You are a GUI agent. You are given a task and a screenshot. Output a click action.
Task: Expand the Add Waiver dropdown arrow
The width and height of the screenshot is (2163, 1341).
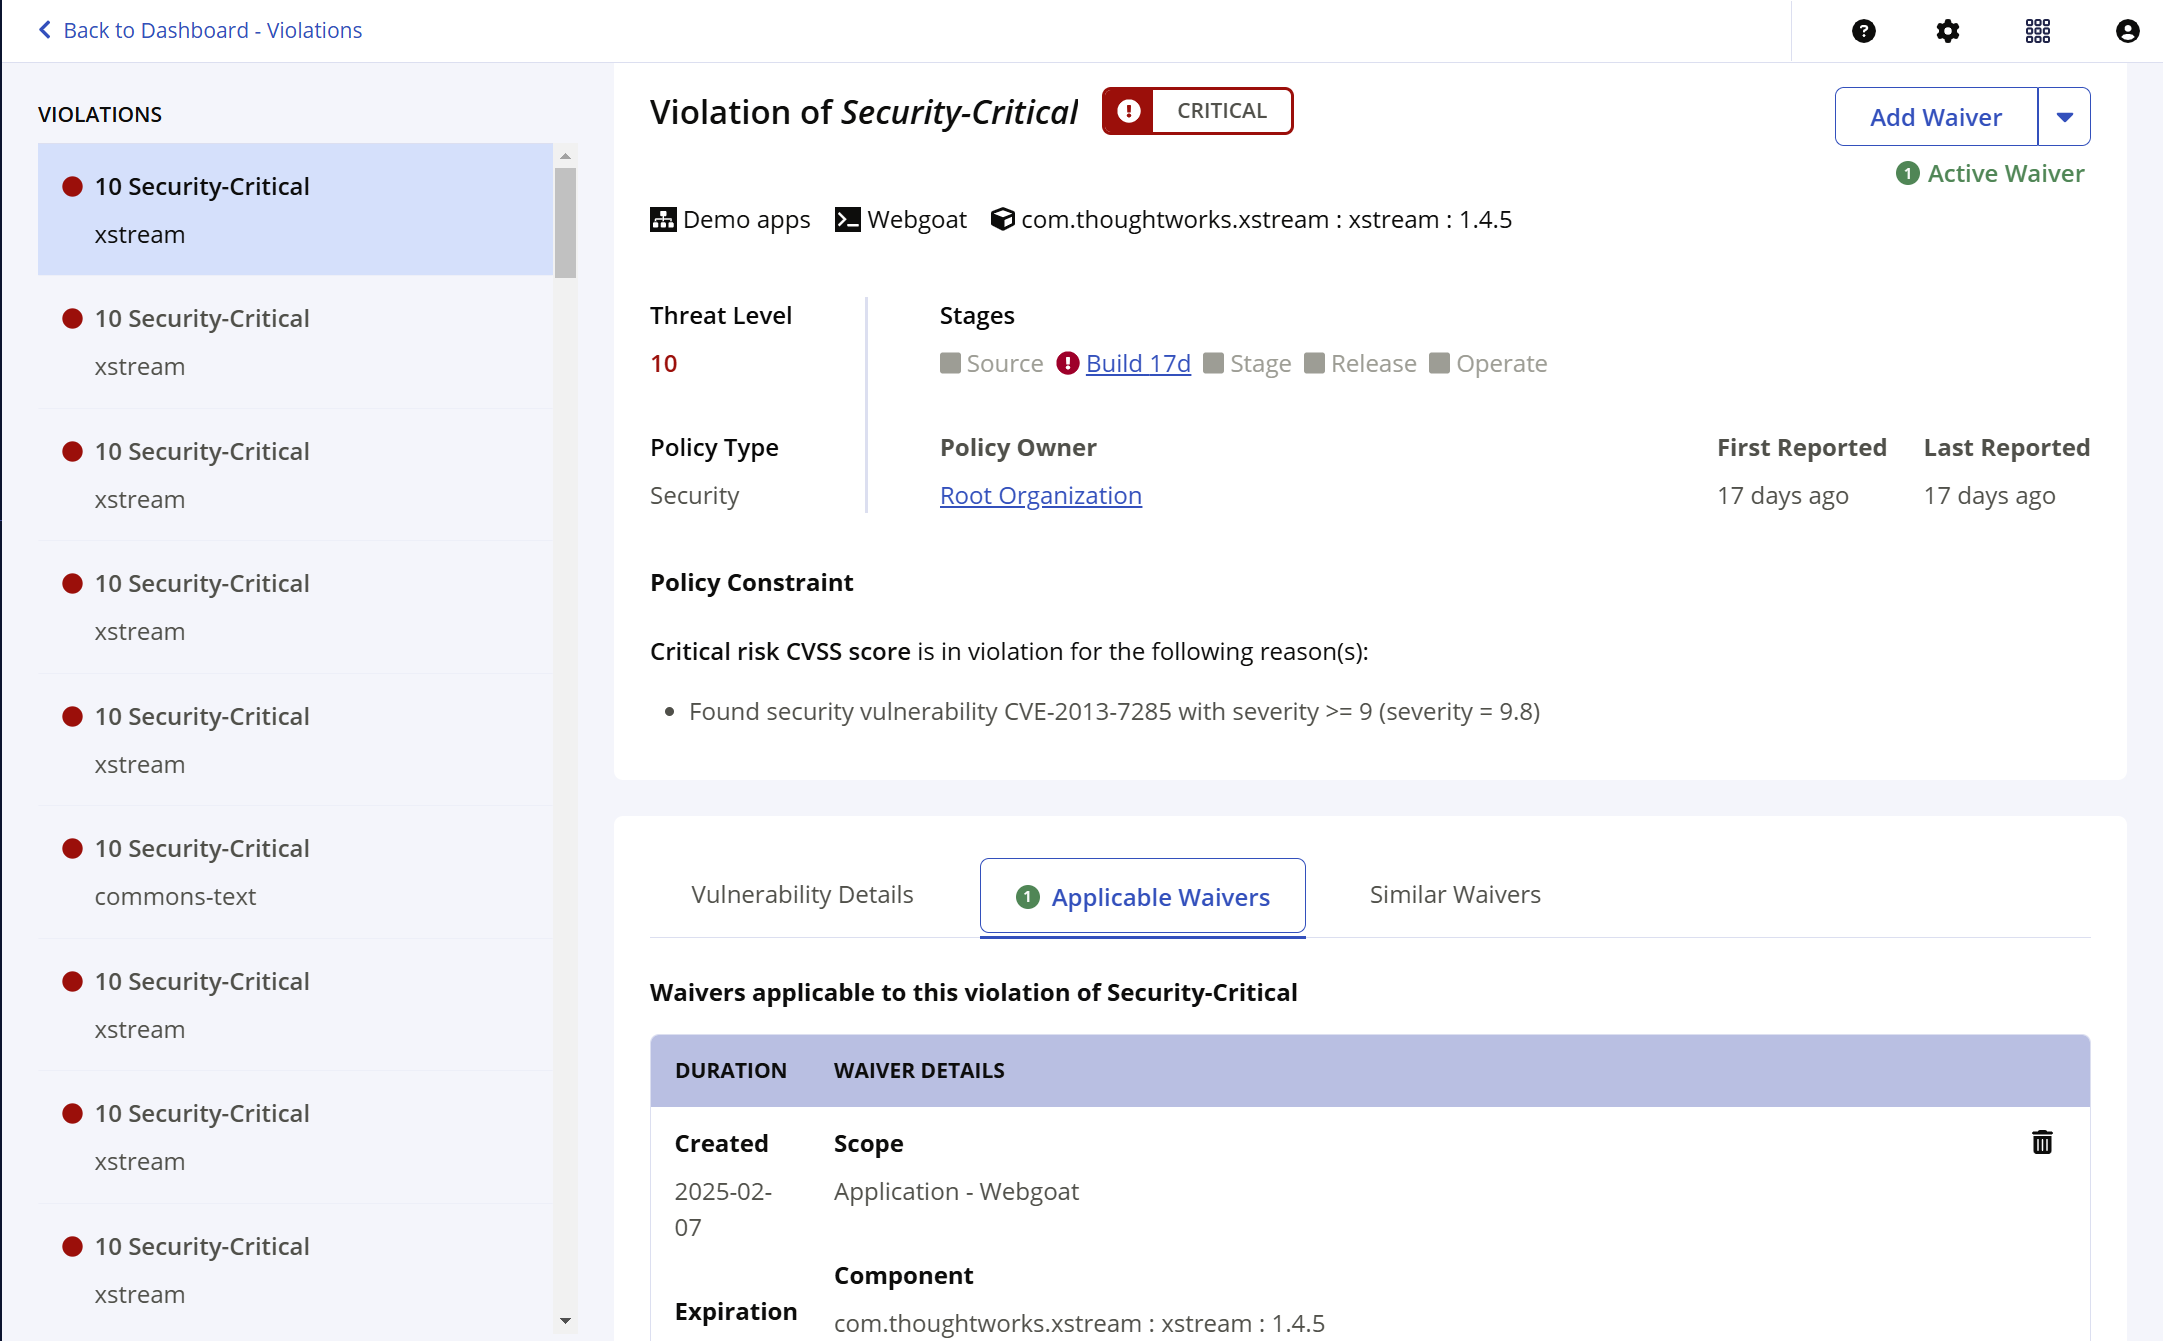click(2064, 117)
